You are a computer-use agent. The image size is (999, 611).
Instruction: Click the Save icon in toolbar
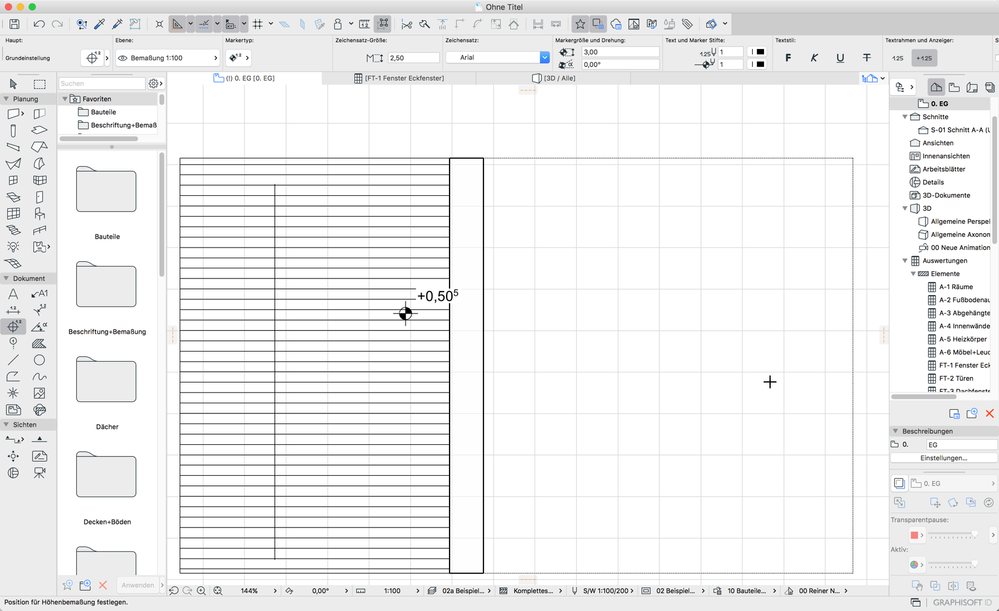[14, 24]
